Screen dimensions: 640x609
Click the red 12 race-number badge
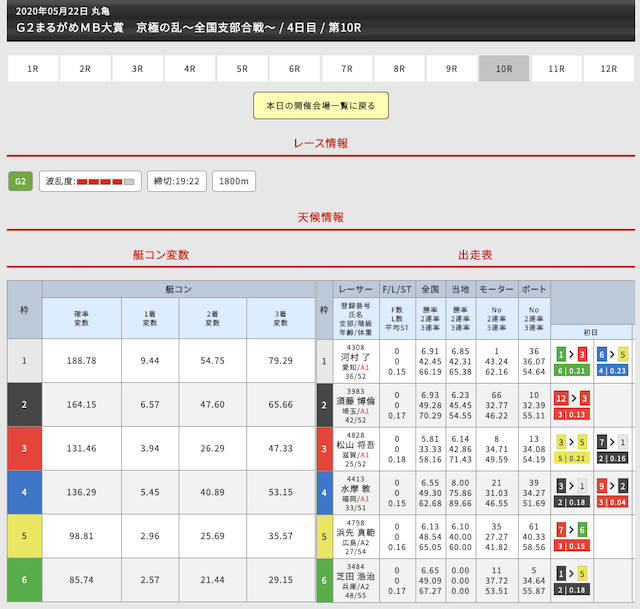coord(561,398)
